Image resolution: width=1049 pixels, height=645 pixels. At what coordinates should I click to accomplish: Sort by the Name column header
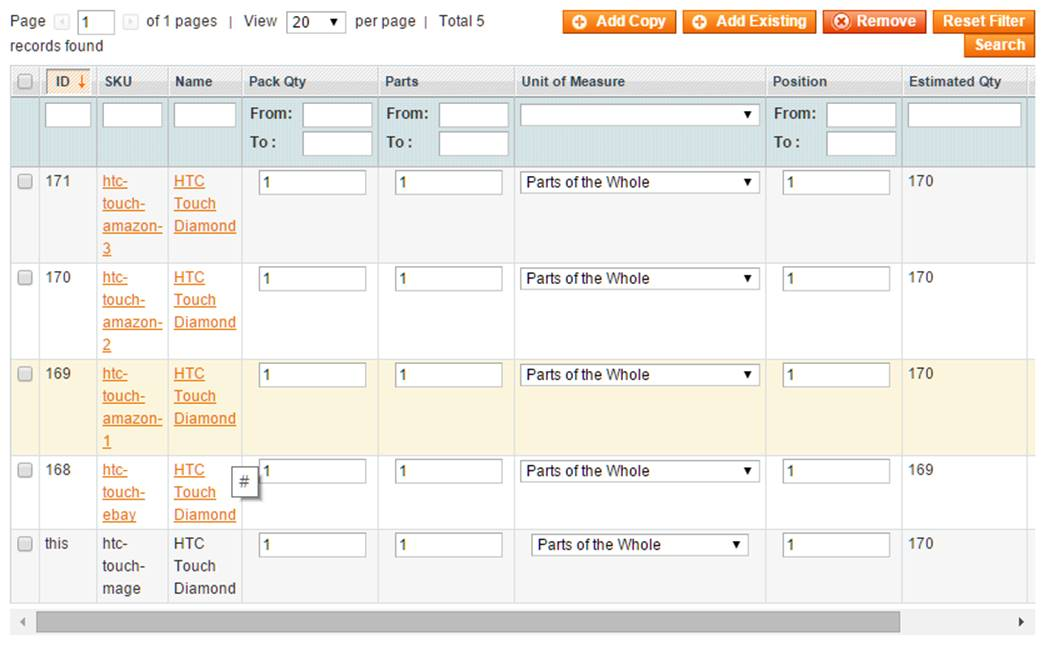pyautogui.click(x=193, y=82)
